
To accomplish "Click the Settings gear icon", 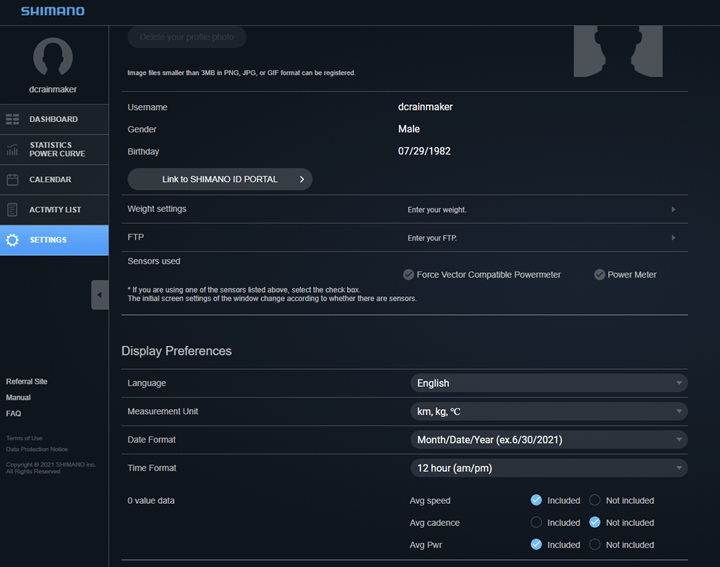I will (x=12, y=240).
